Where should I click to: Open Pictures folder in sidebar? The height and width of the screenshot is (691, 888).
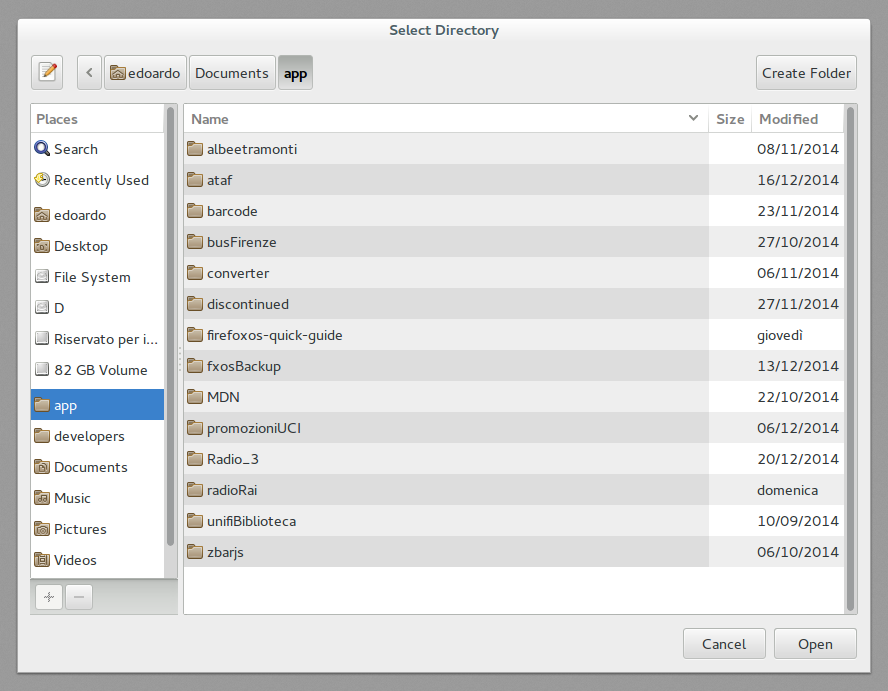click(x=80, y=529)
